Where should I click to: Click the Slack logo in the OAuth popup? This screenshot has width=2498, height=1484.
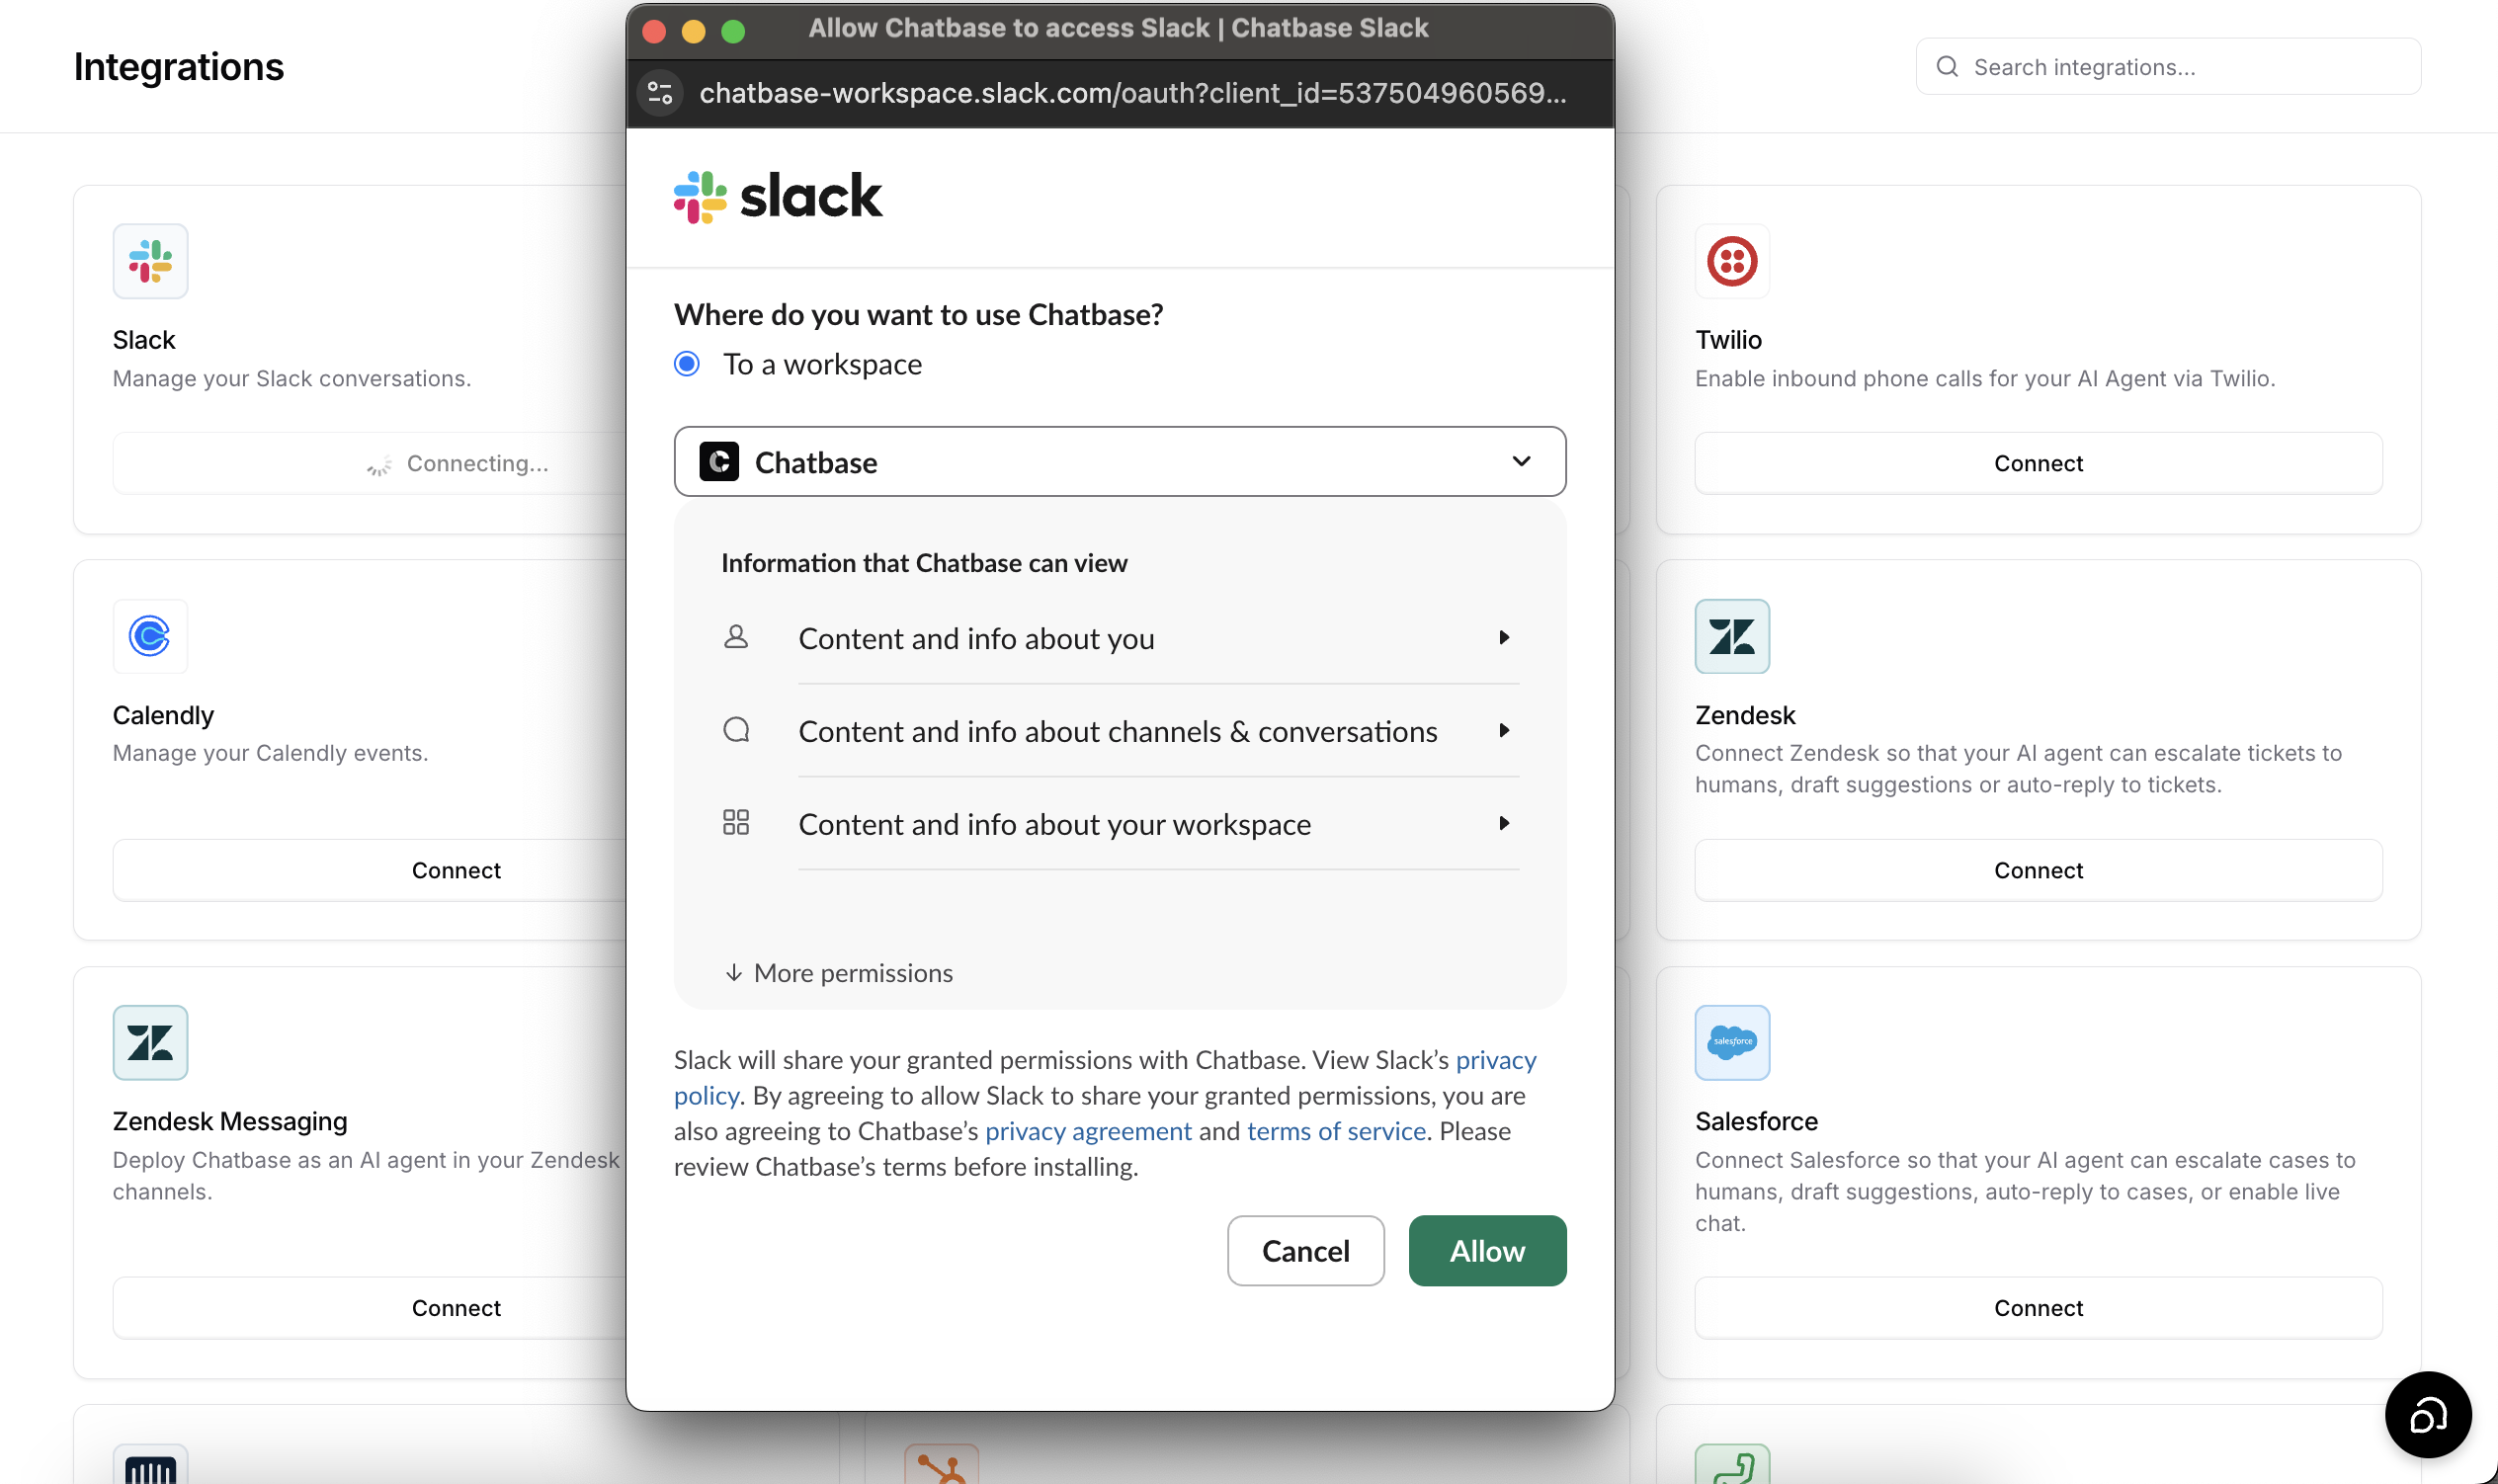point(778,196)
